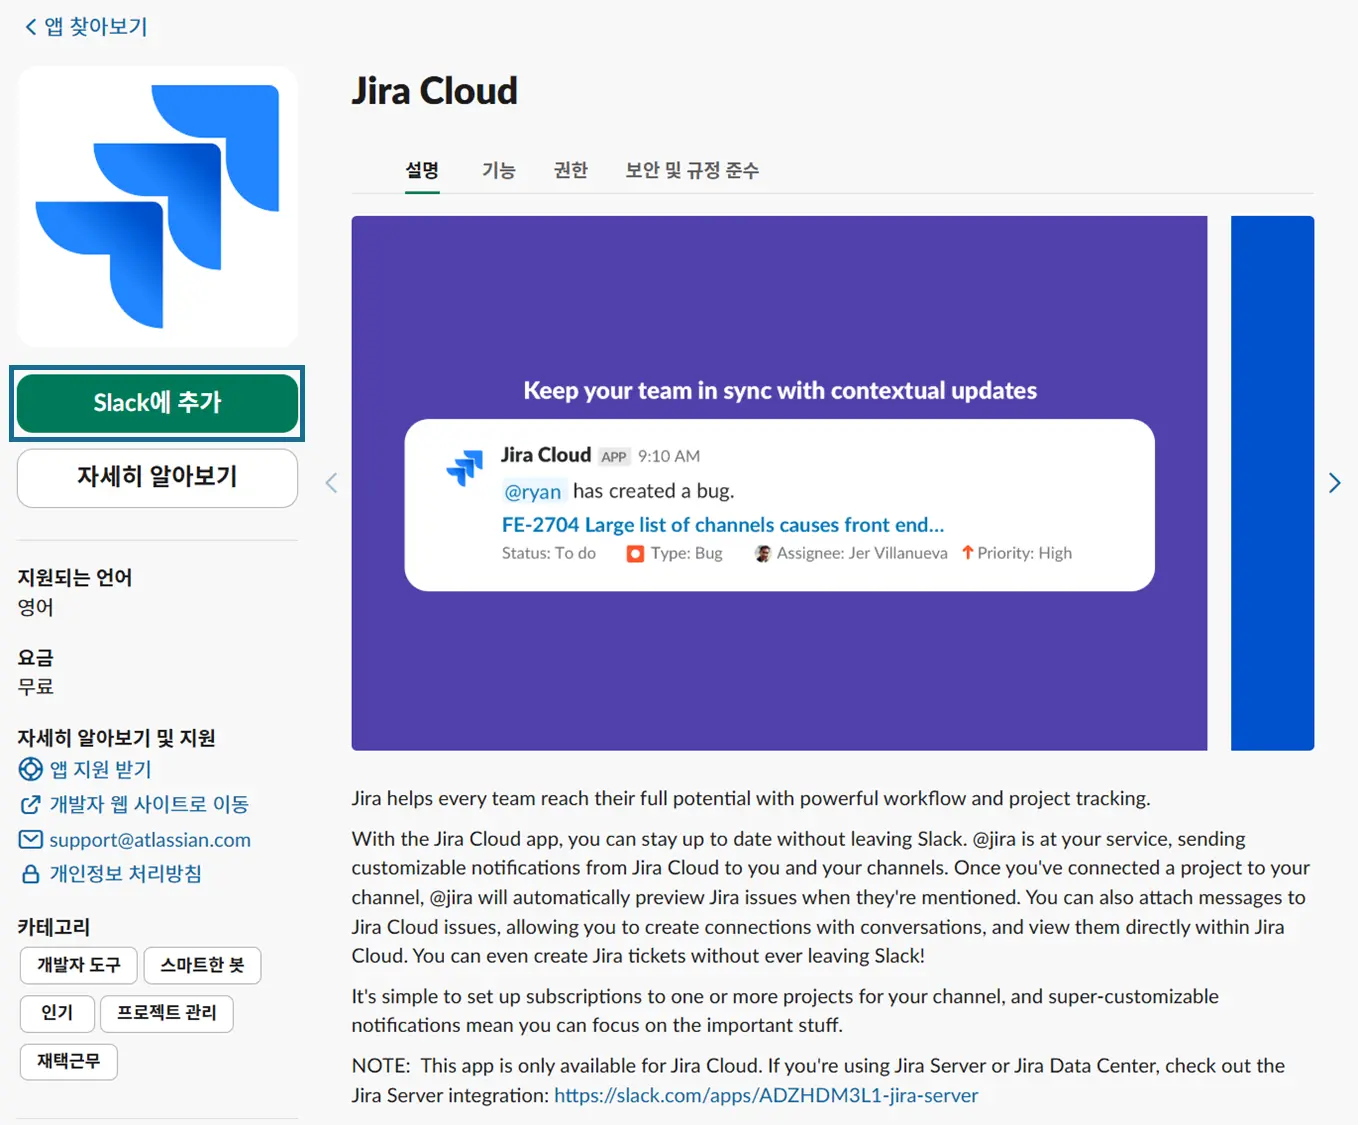Click the 'Status: To do' text
This screenshot has height=1125, width=1358.
click(549, 553)
